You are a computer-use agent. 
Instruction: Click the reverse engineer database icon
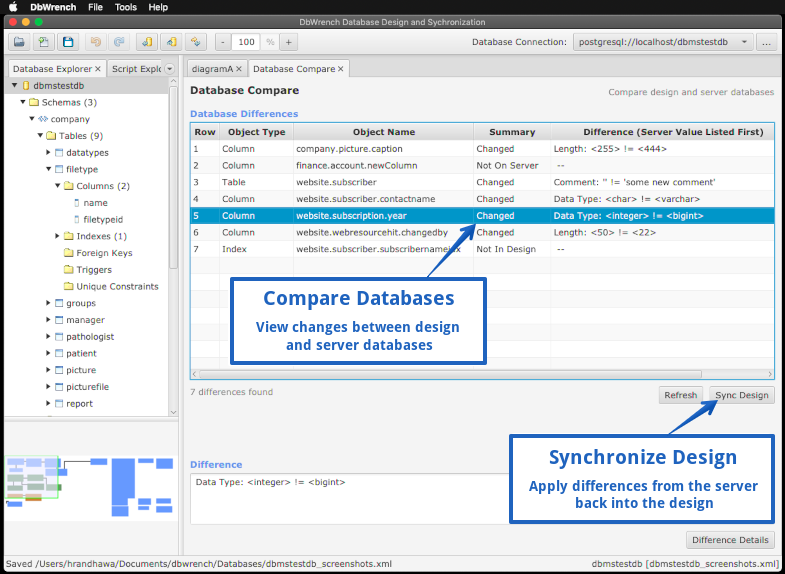pos(147,42)
